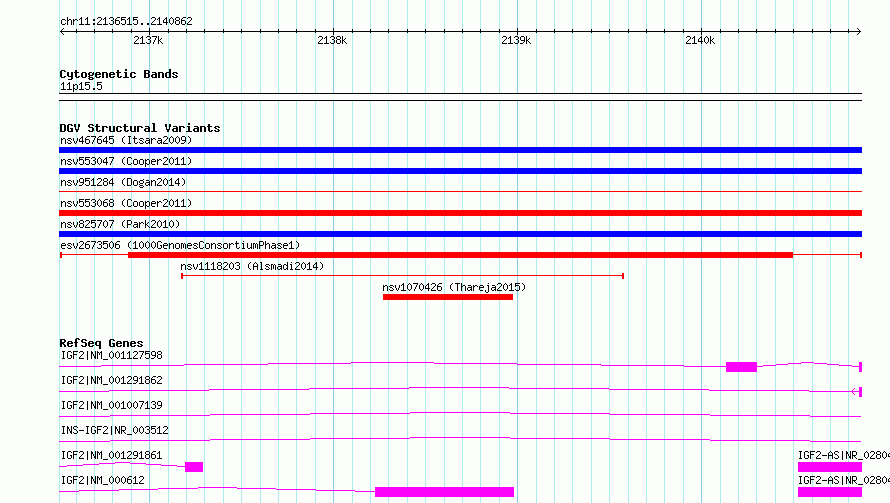890x503 pixels.
Task: Click the strand arrow on IGF2|NM_001291862 transcript
Action: (855, 392)
